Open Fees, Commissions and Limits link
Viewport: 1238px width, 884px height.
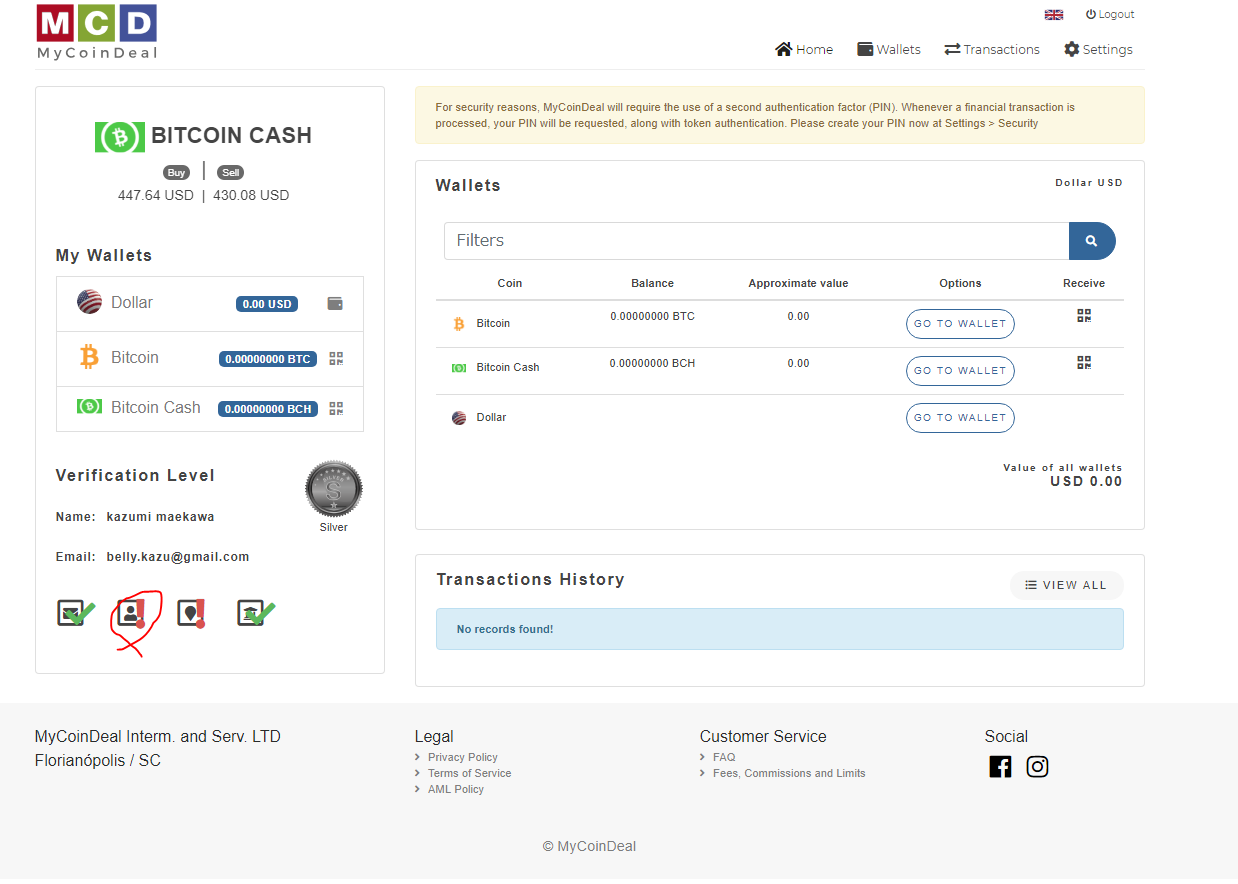click(789, 774)
